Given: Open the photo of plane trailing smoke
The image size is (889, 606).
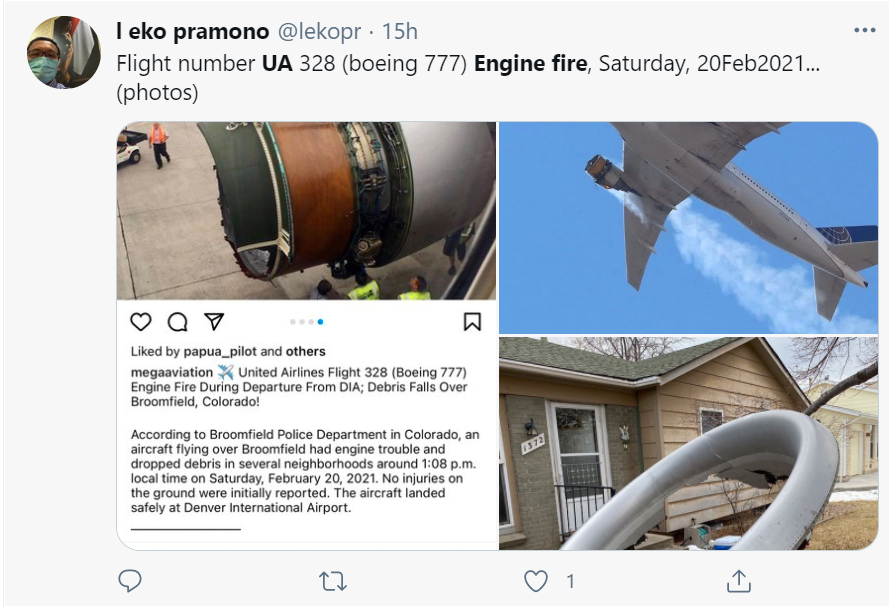Looking at the screenshot, I should 688,227.
